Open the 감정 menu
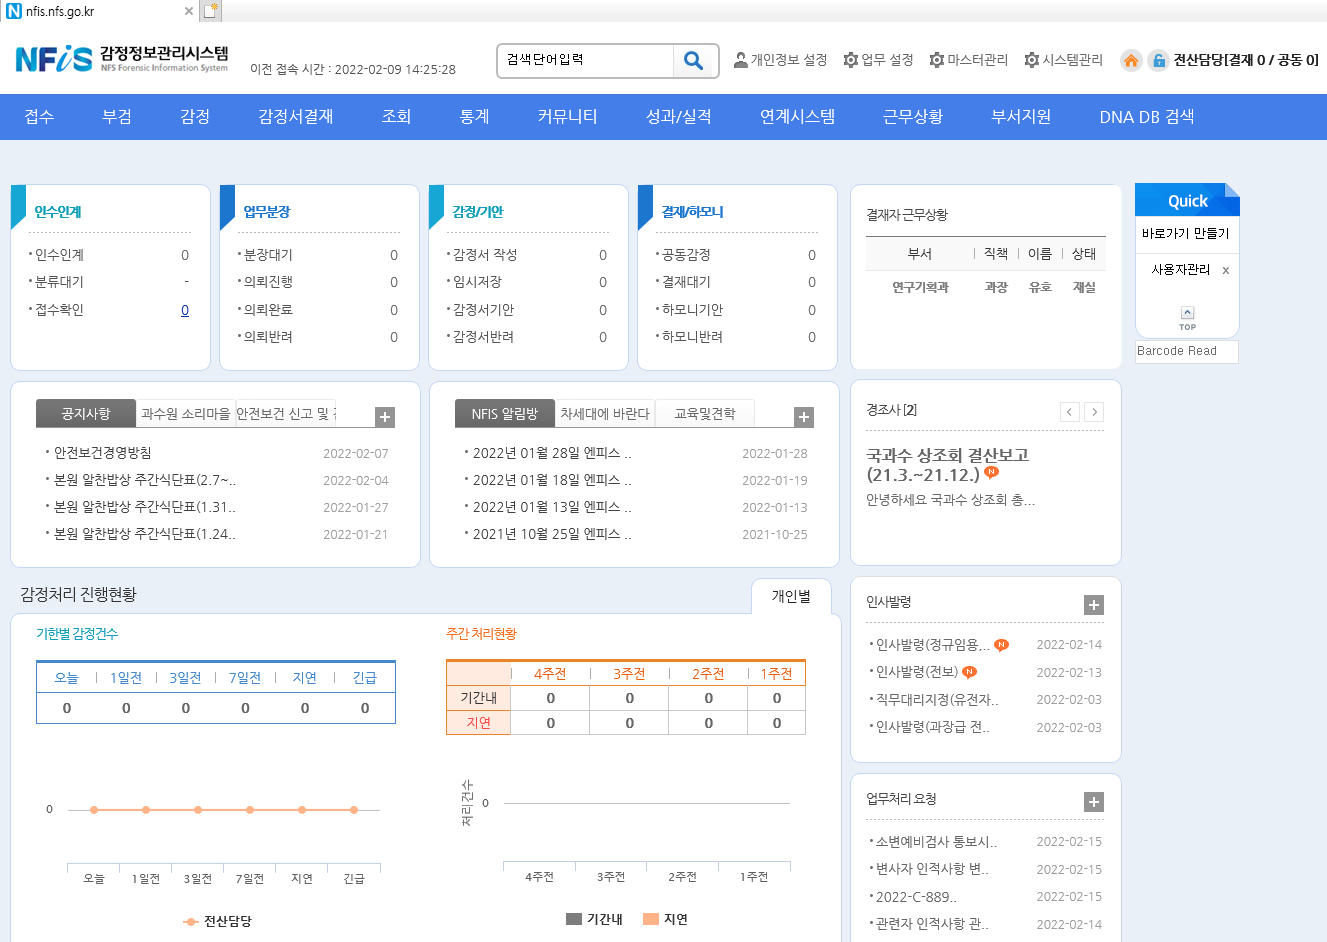Image resolution: width=1327 pixels, height=942 pixels. [195, 117]
